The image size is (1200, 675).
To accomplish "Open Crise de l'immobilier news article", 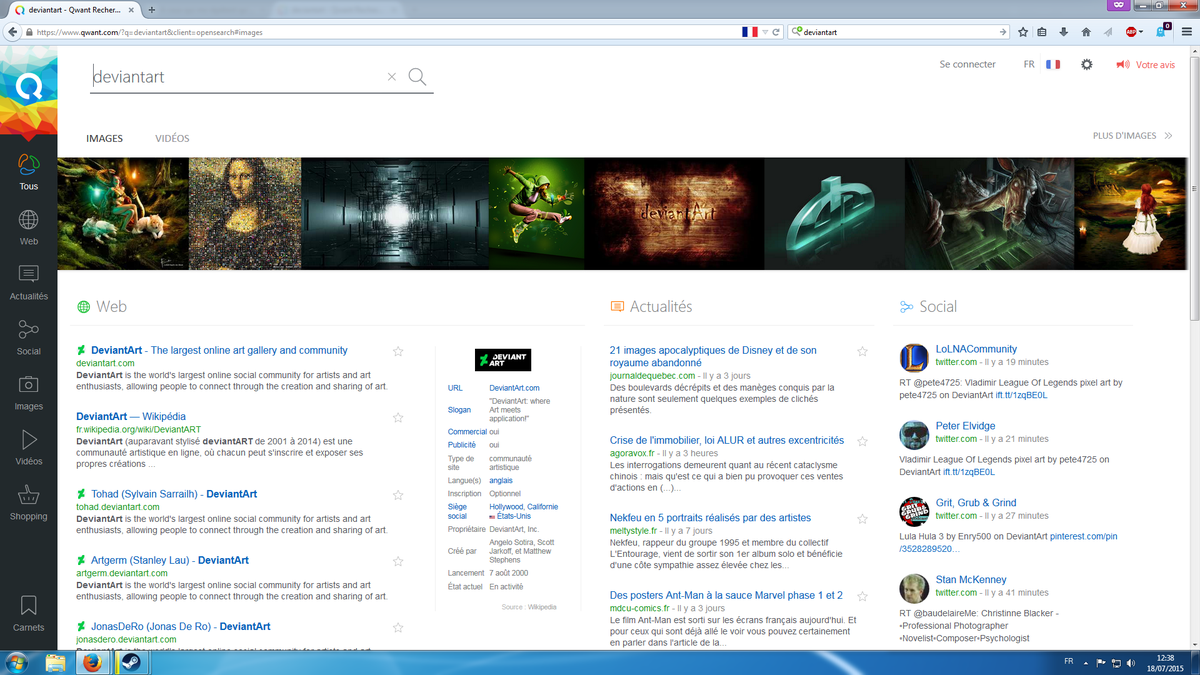I will pyautogui.click(x=727, y=440).
